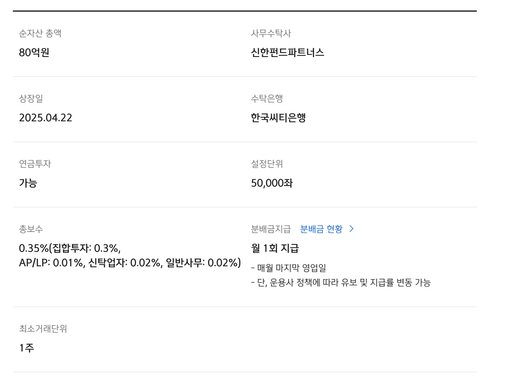The width and height of the screenshot is (514, 380).
Task: Select the 사무수탁사 label
Action: [271, 33]
